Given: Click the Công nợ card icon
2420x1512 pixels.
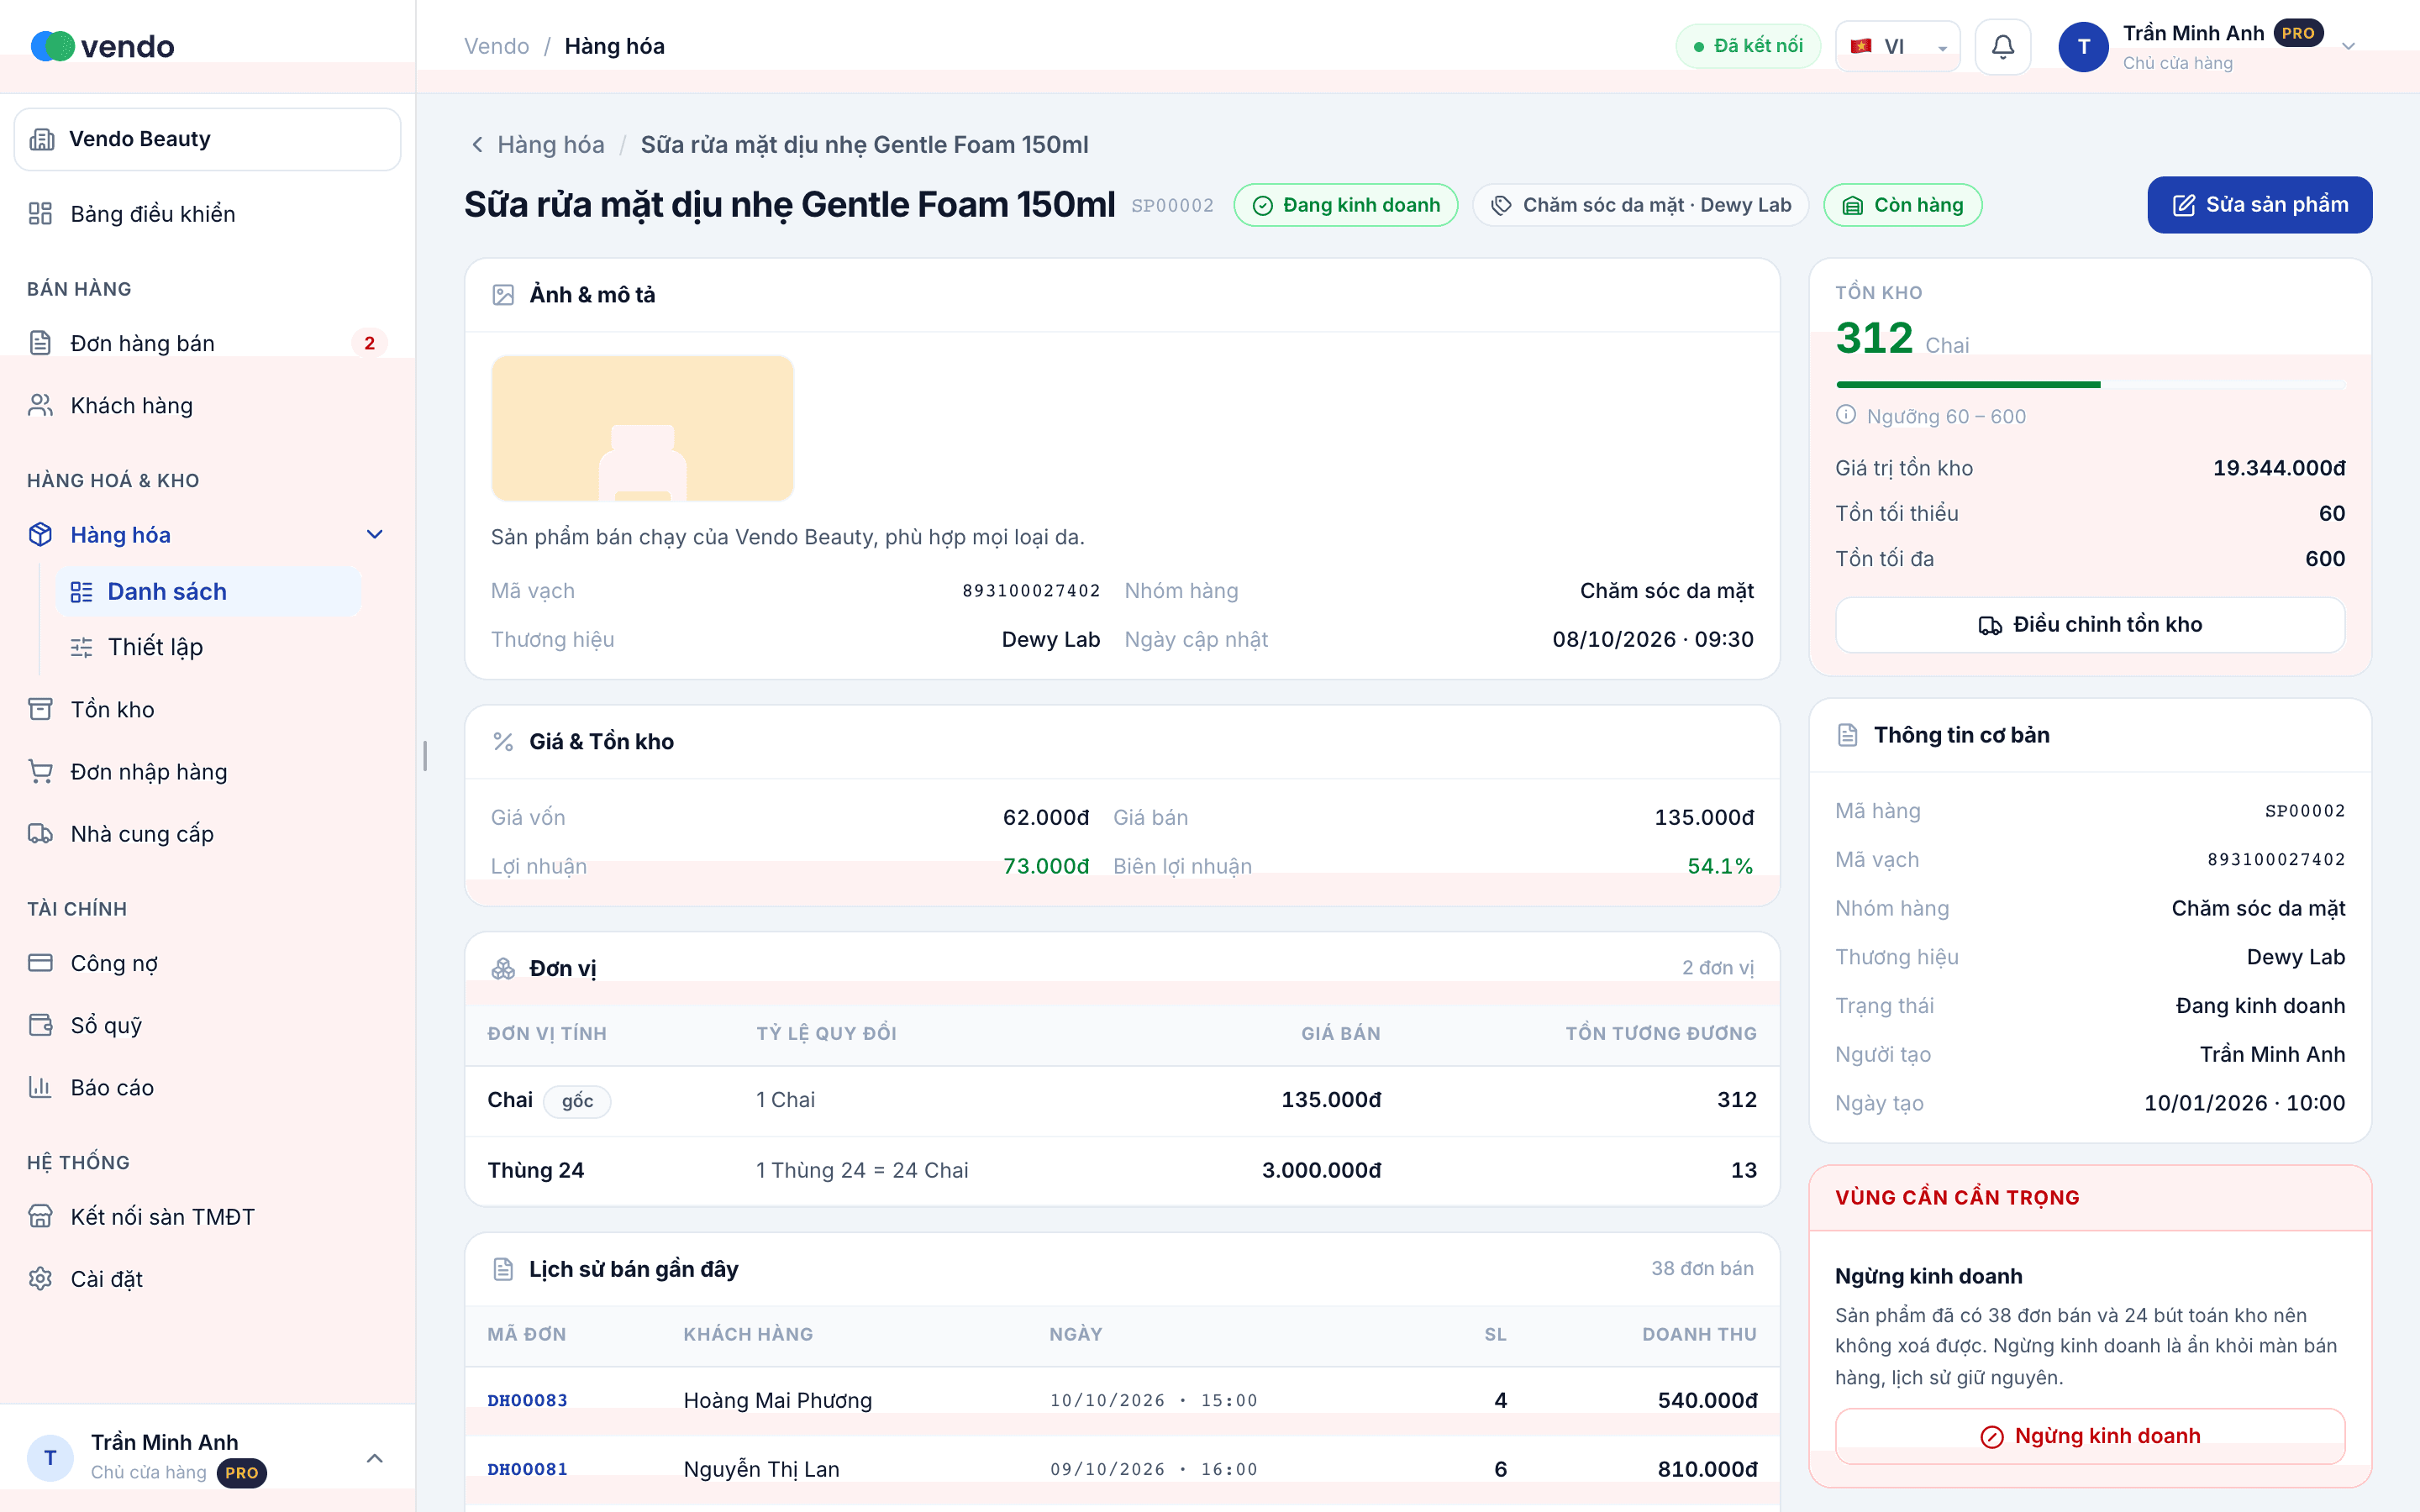Looking at the screenshot, I should pos(40,962).
